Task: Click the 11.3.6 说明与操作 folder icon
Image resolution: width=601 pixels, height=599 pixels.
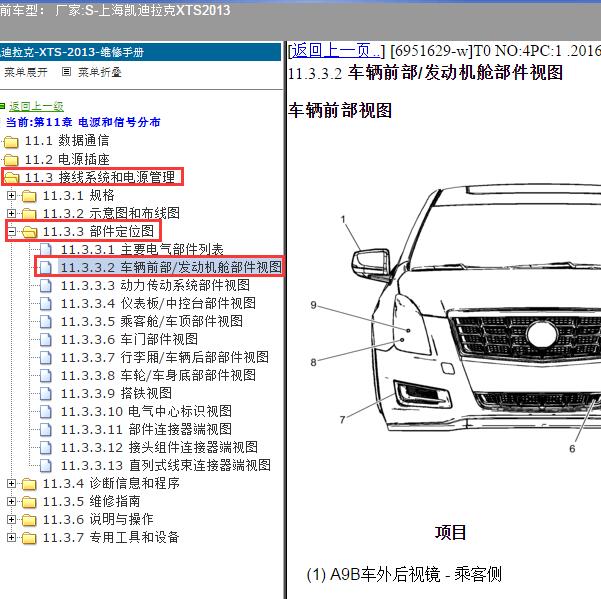Action: click(29, 520)
